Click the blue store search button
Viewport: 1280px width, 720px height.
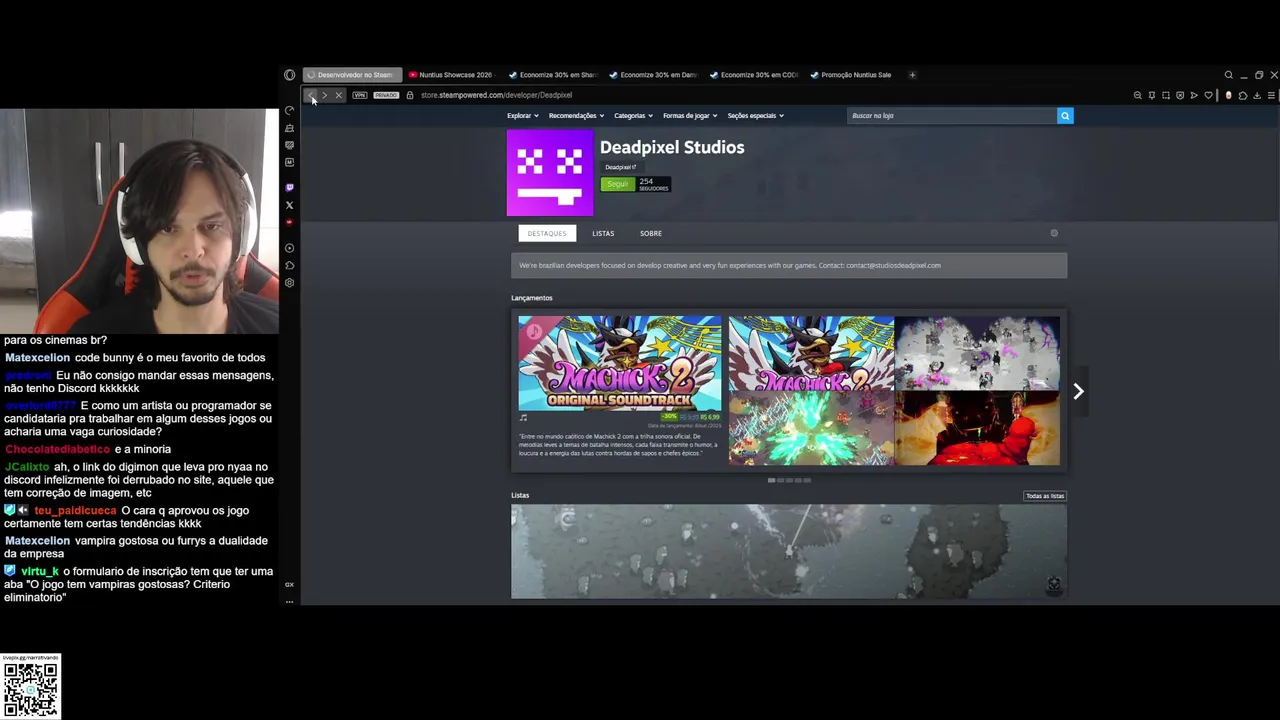[x=1065, y=116]
